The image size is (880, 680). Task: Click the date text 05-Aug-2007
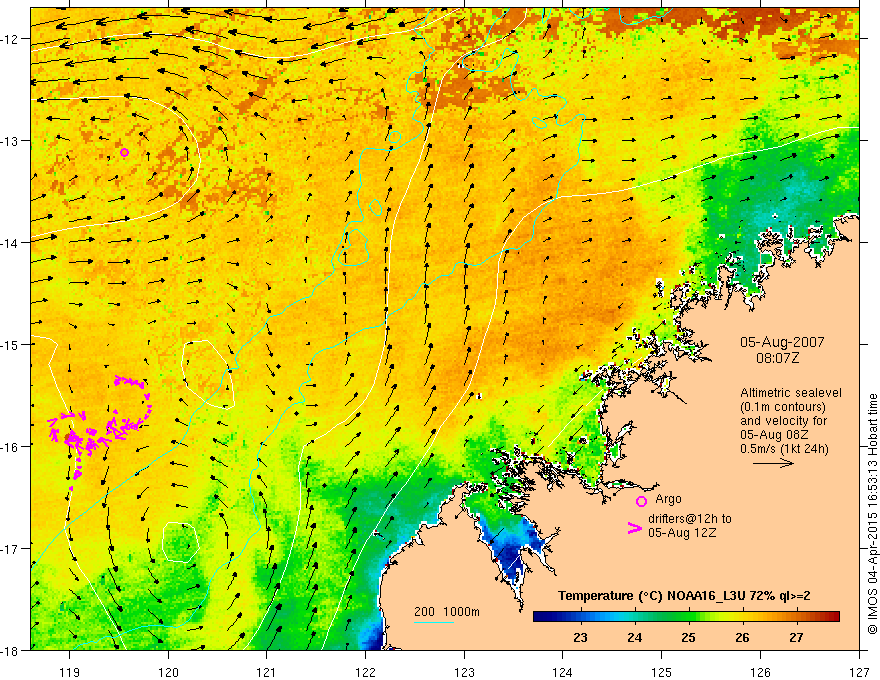782,342
